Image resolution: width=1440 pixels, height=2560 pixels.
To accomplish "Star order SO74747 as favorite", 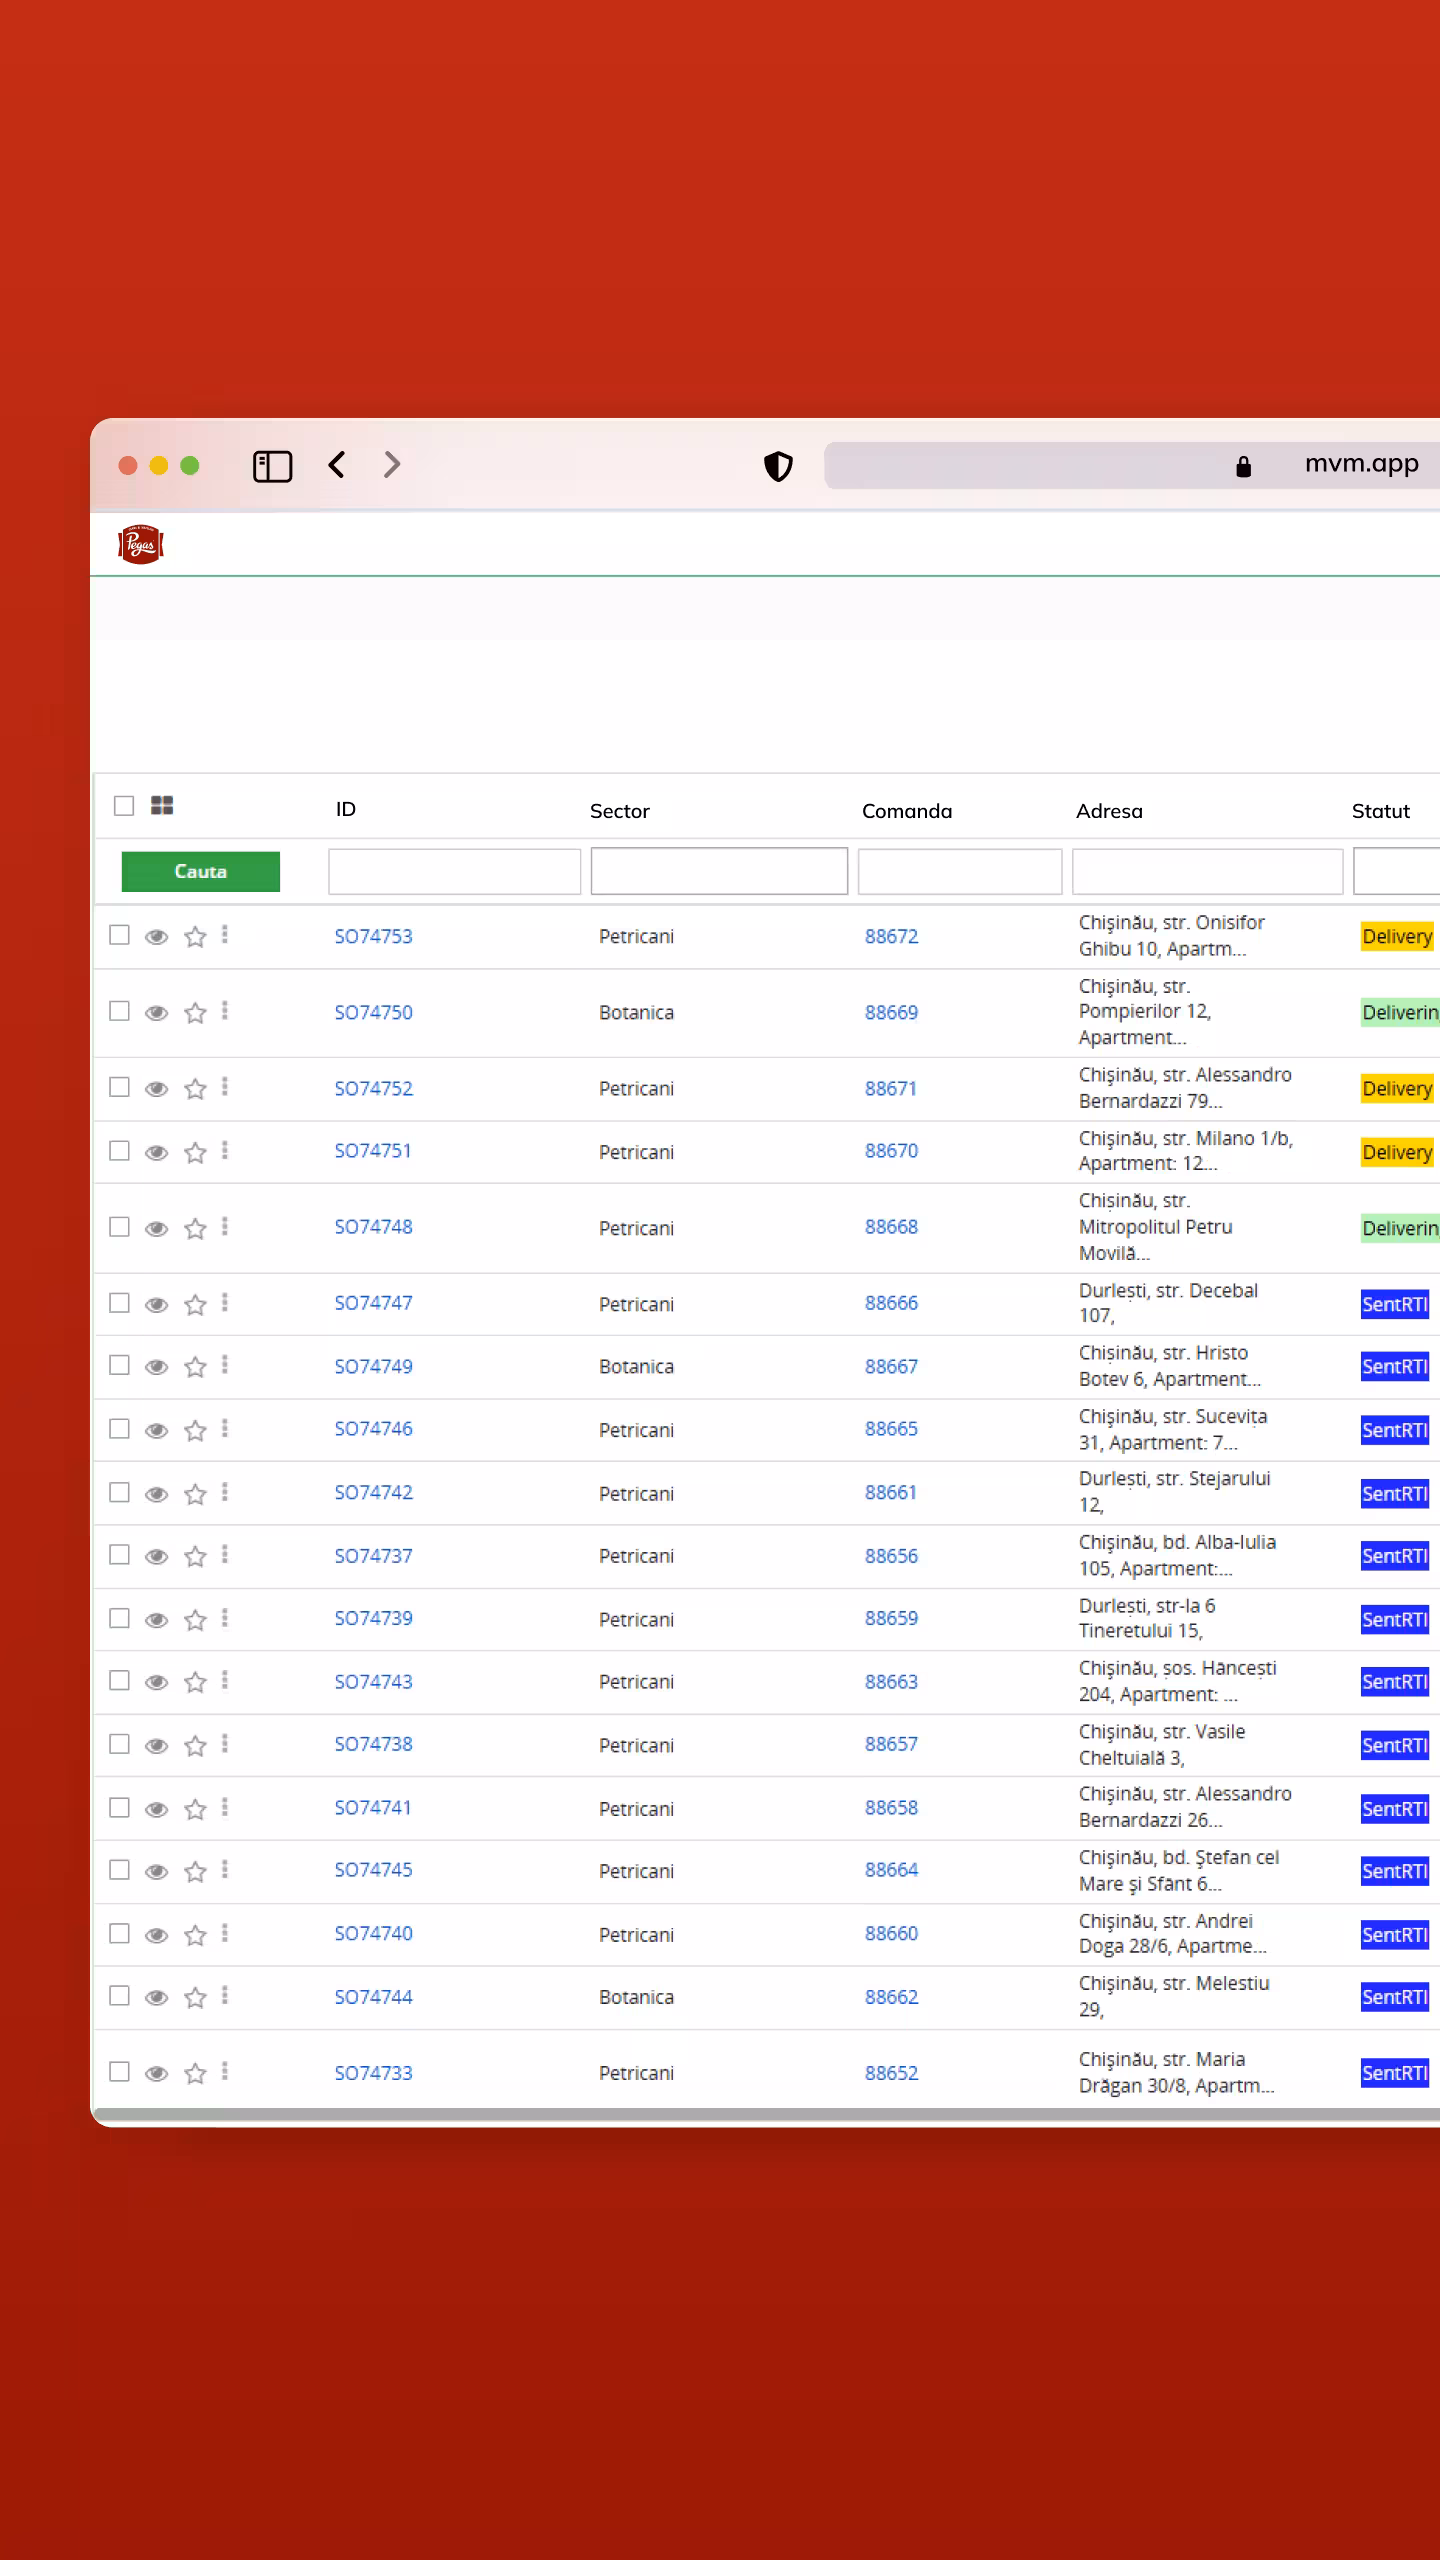I will (195, 1305).
